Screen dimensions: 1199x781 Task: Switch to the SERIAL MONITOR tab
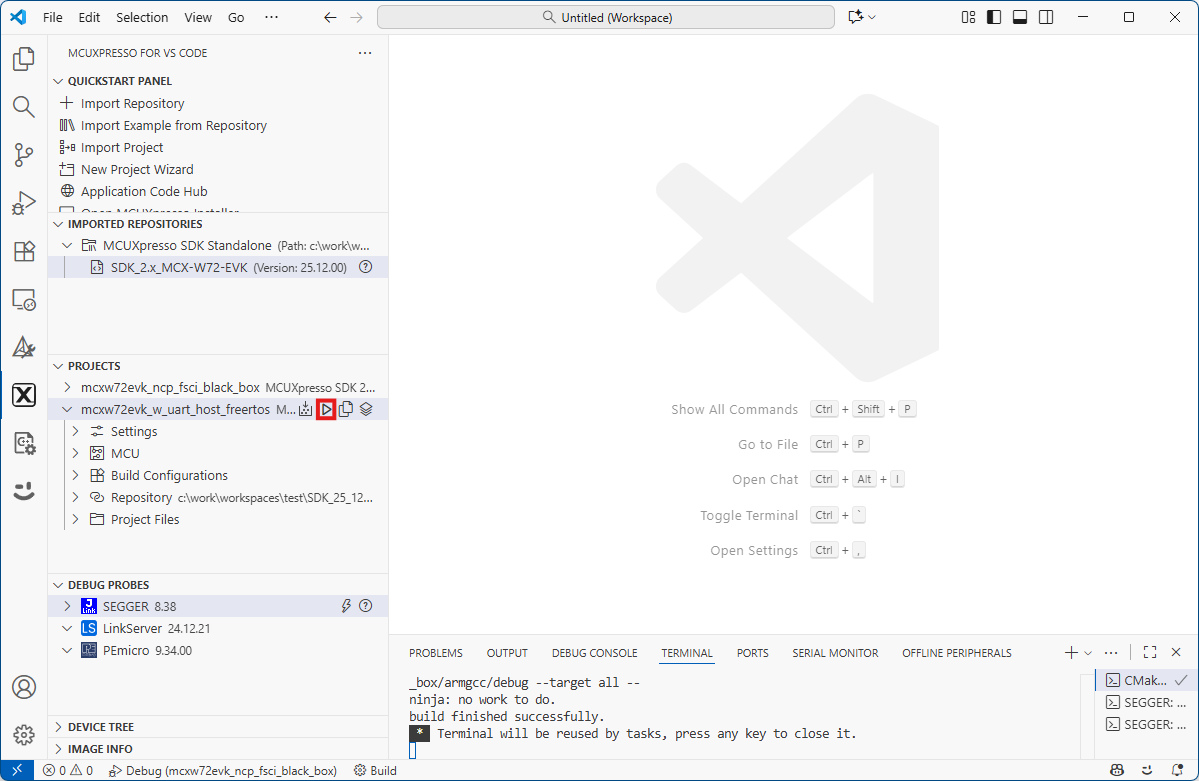coord(835,653)
